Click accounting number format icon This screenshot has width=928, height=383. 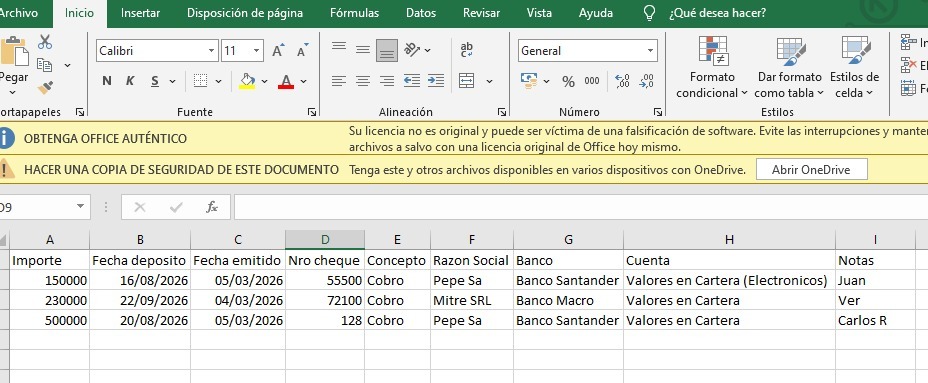529,81
